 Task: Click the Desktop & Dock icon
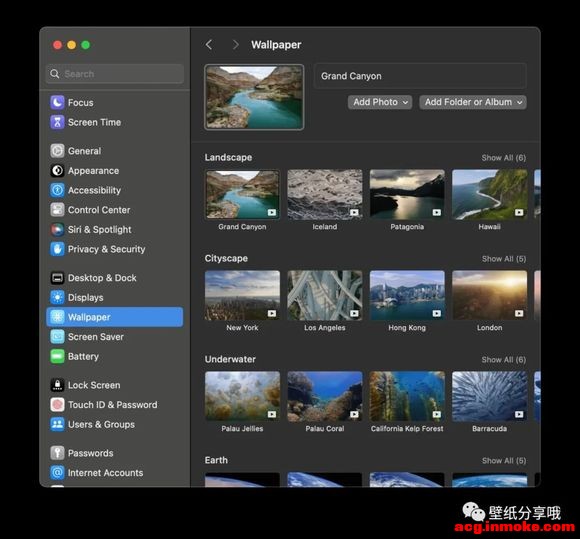coord(57,278)
